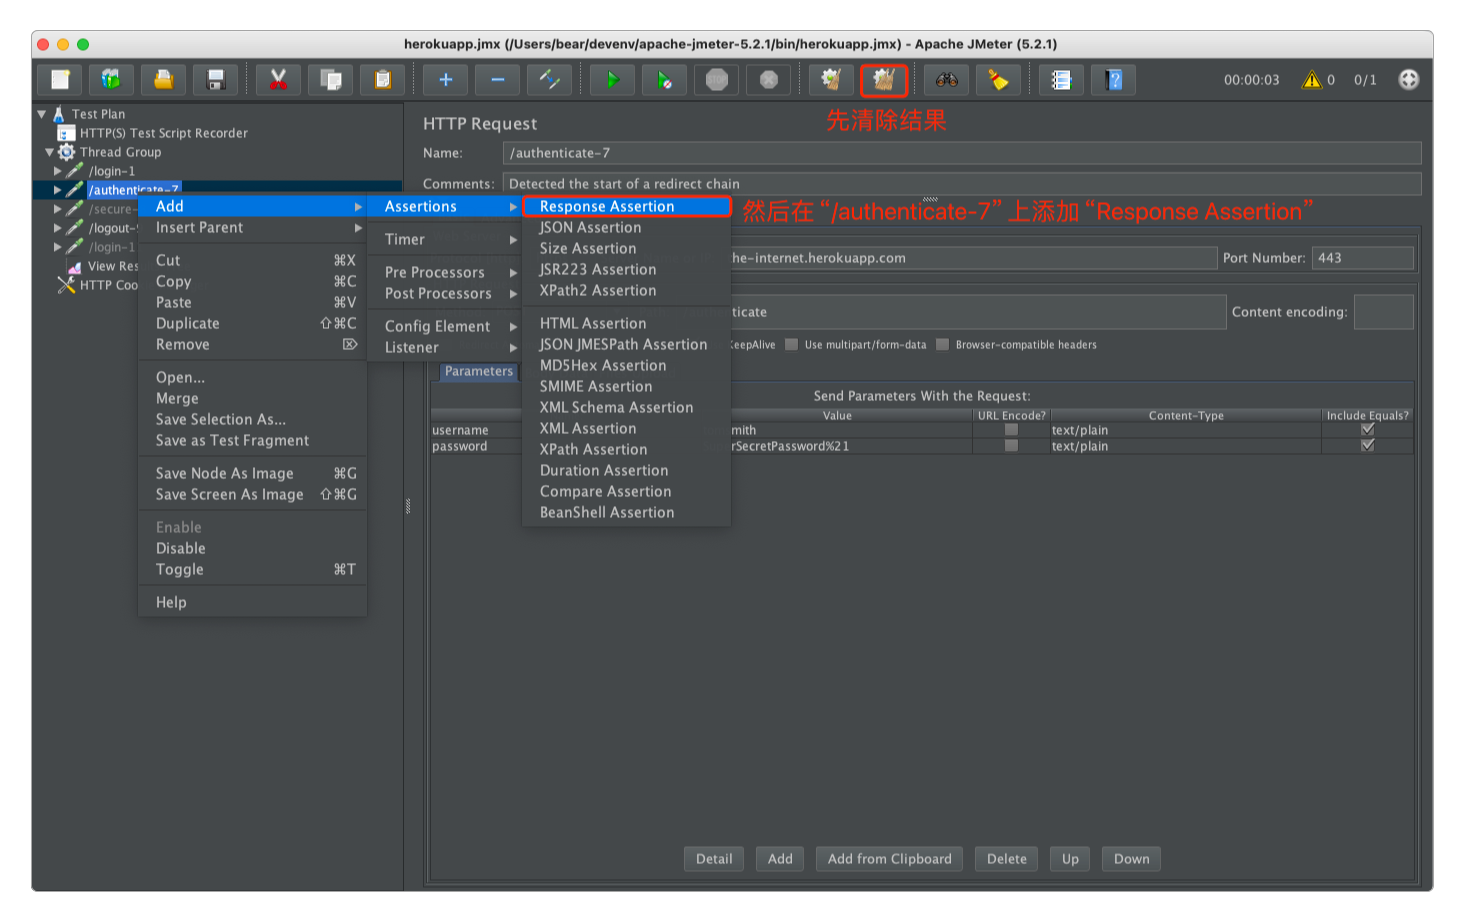This screenshot has width=1464, height=922.
Task: Choose Size Assertion
Action: coord(627,248)
